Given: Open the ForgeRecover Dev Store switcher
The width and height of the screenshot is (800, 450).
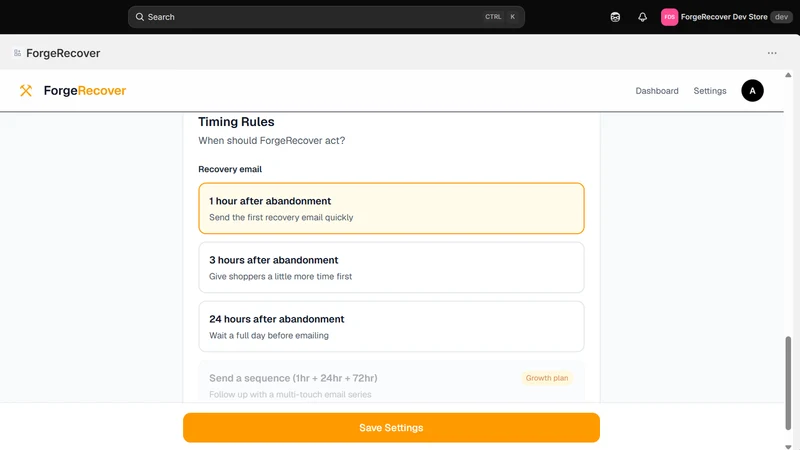Looking at the screenshot, I should click(727, 17).
